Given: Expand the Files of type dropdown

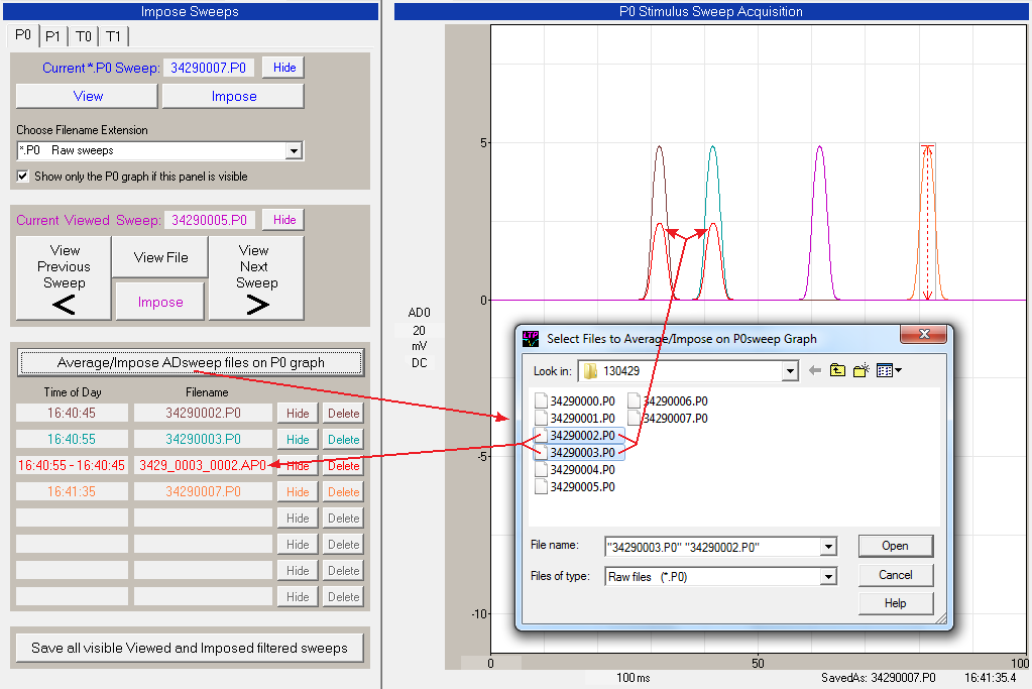Looking at the screenshot, I should tap(827, 577).
